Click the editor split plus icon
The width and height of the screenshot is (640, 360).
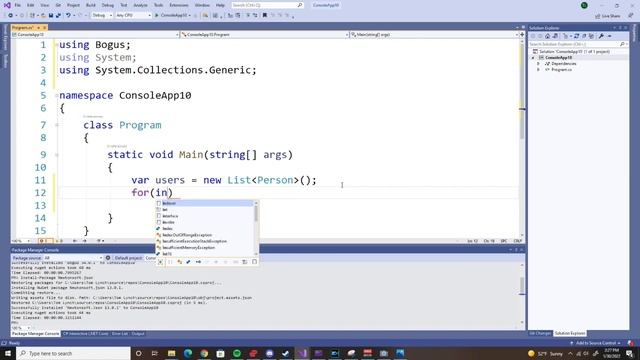tap(522, 35)
